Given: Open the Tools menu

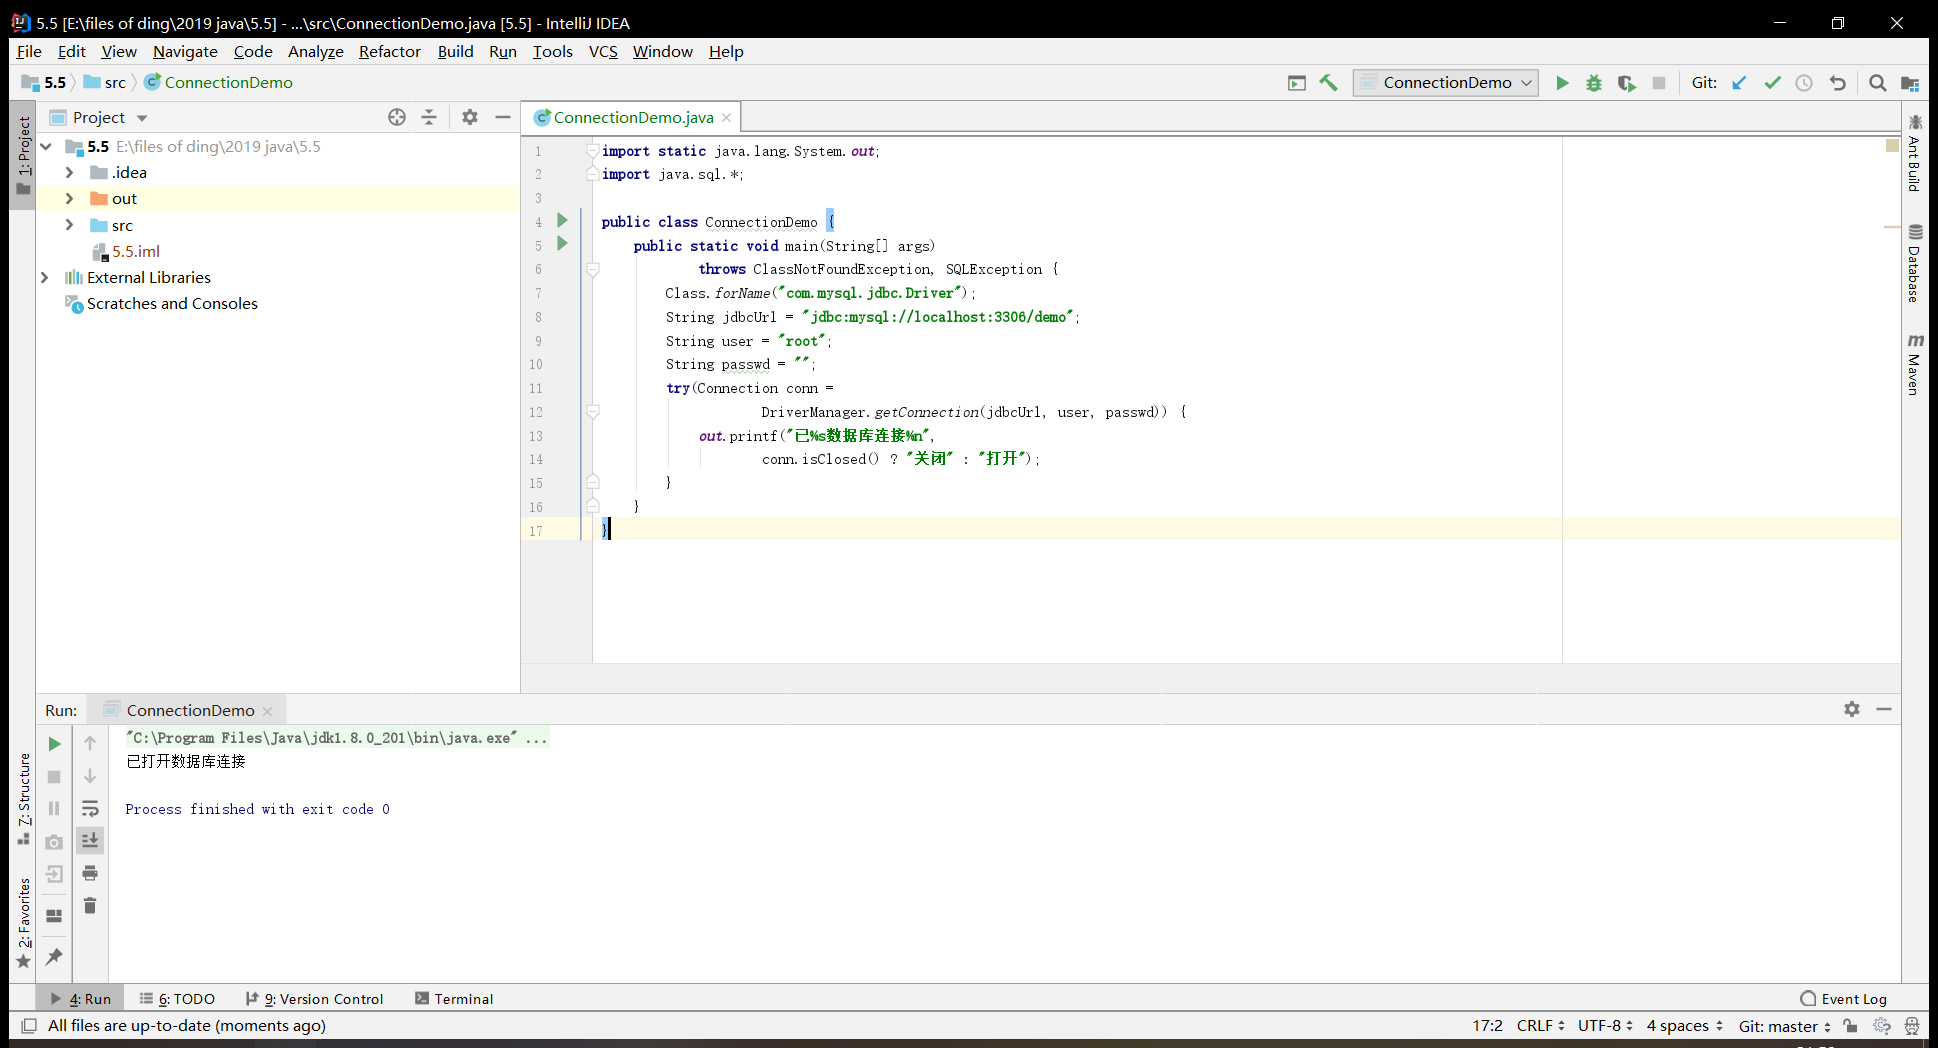Looking at the screenshot, I should [x=552, y=51].
